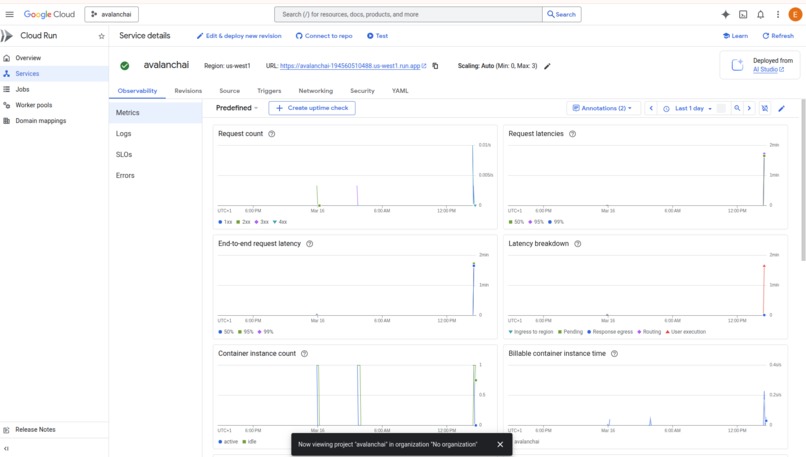The image size is (806, 457).
Task: Edit the dashboard pencil icon
Action: (x=781, y=108)
